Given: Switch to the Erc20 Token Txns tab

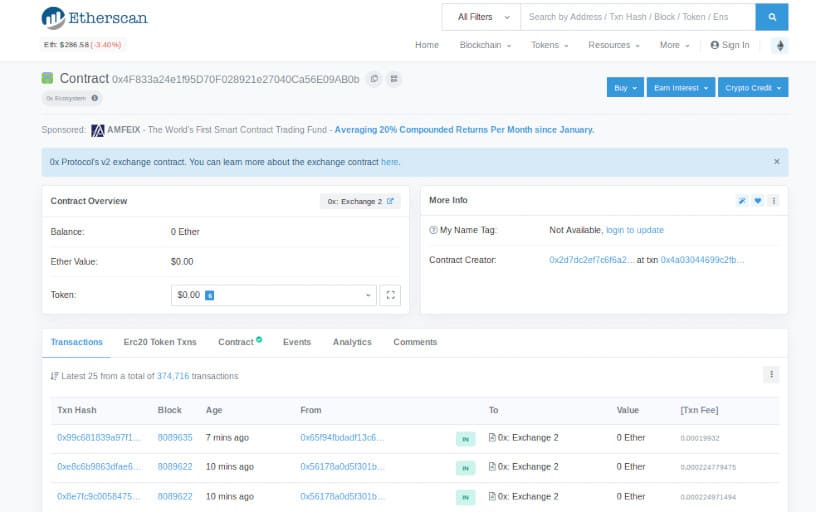Looking at the screenshot, I should point(160,342).
